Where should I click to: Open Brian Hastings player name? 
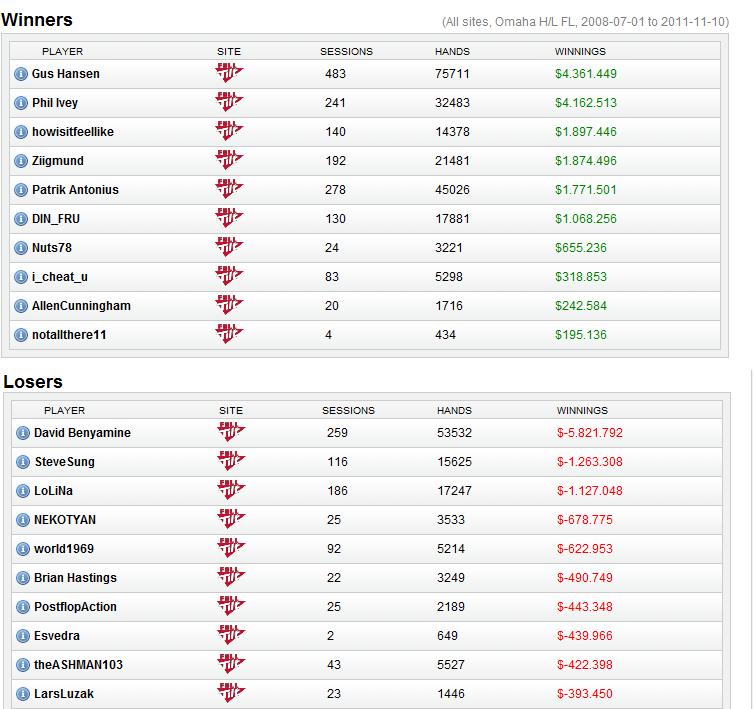(75, 578)
